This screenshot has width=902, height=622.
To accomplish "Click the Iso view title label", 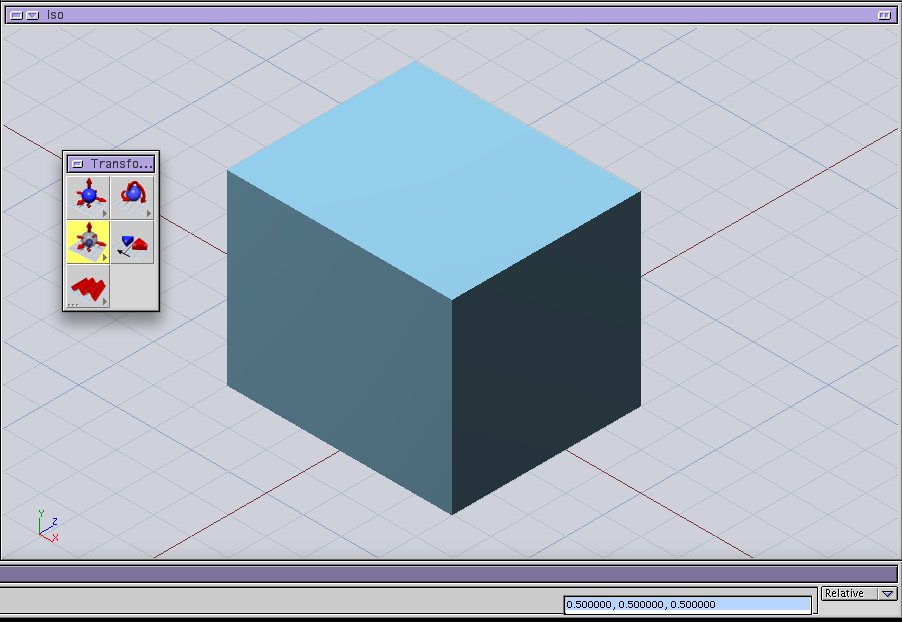I will 56,15.
